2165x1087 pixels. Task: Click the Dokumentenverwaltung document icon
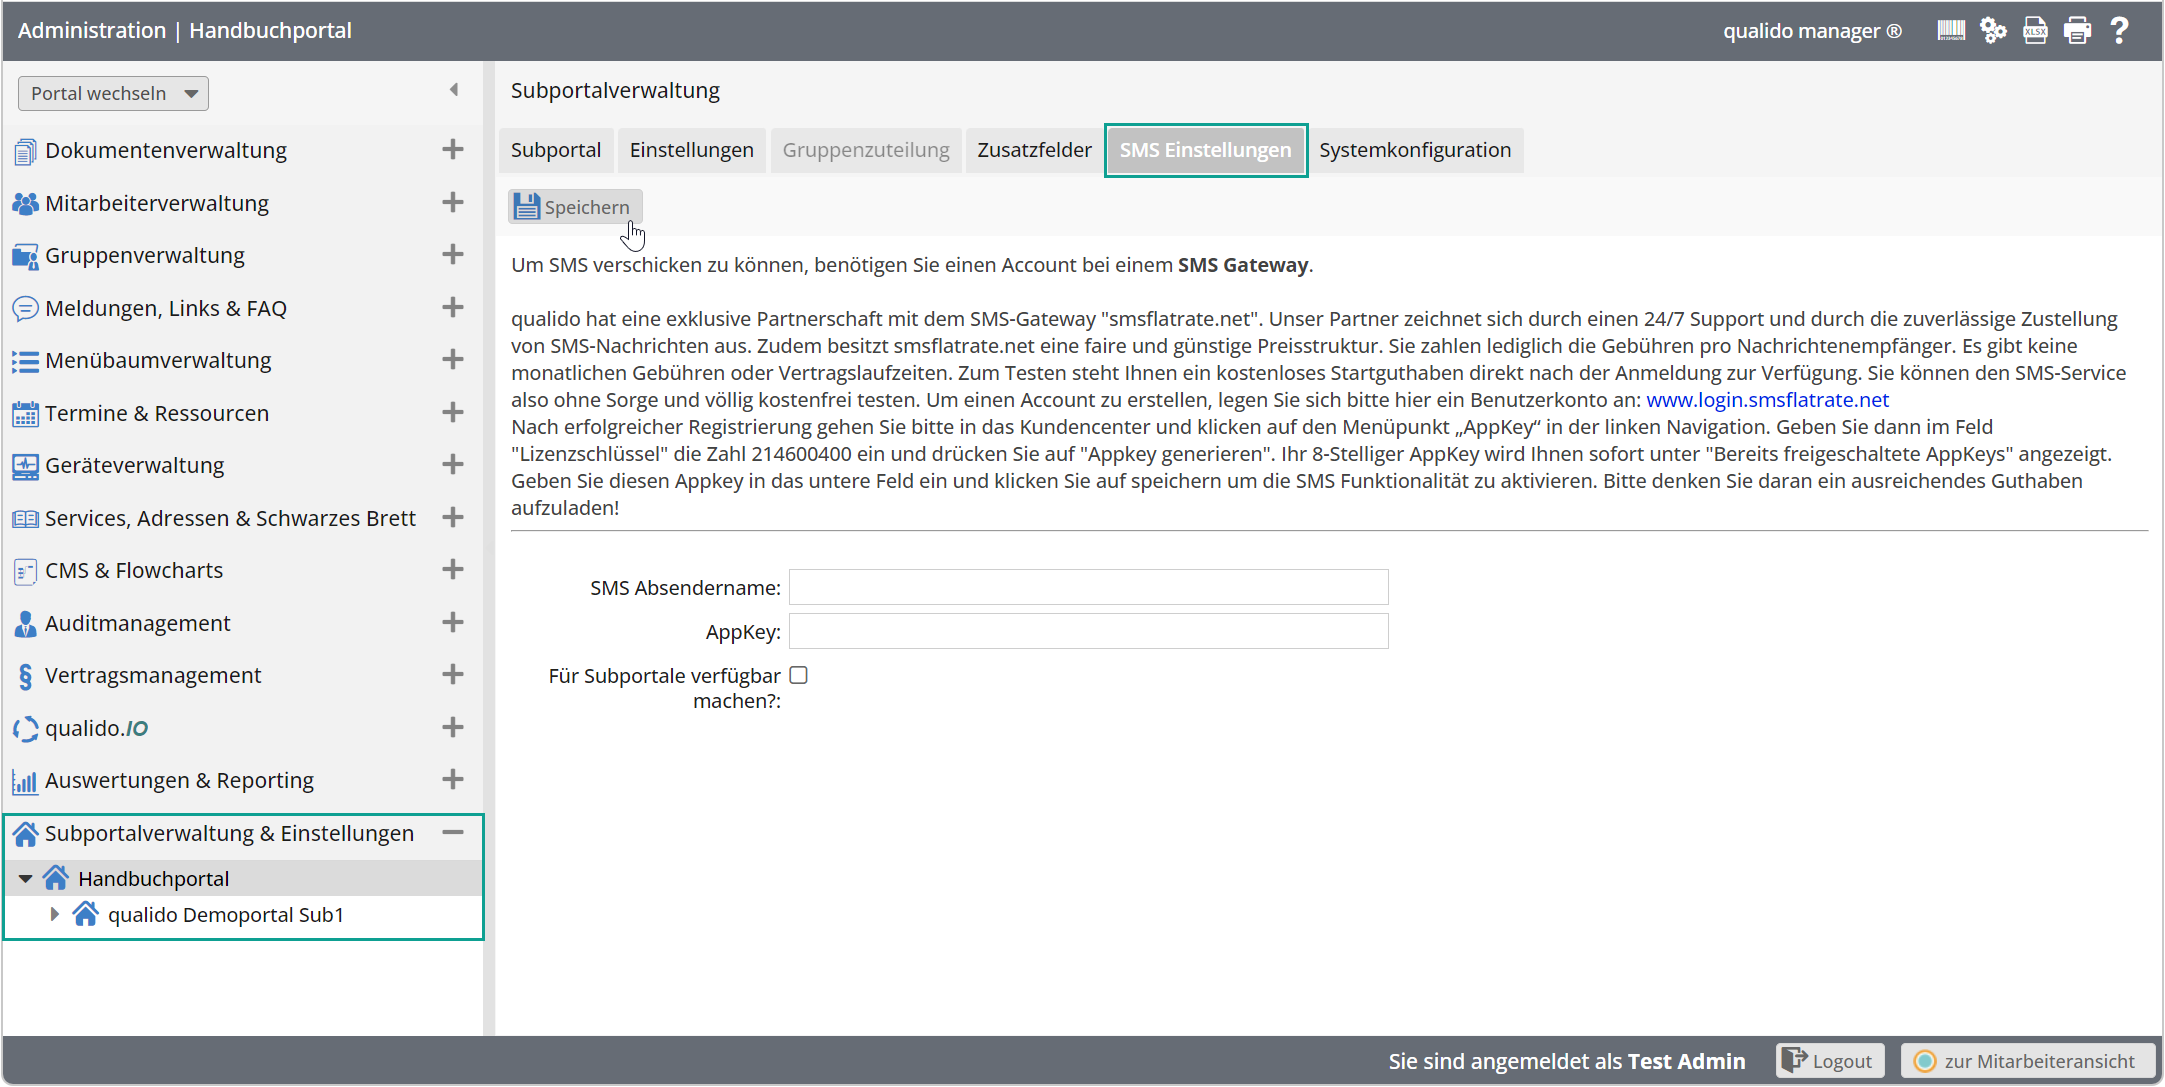[x=25, y=152]
